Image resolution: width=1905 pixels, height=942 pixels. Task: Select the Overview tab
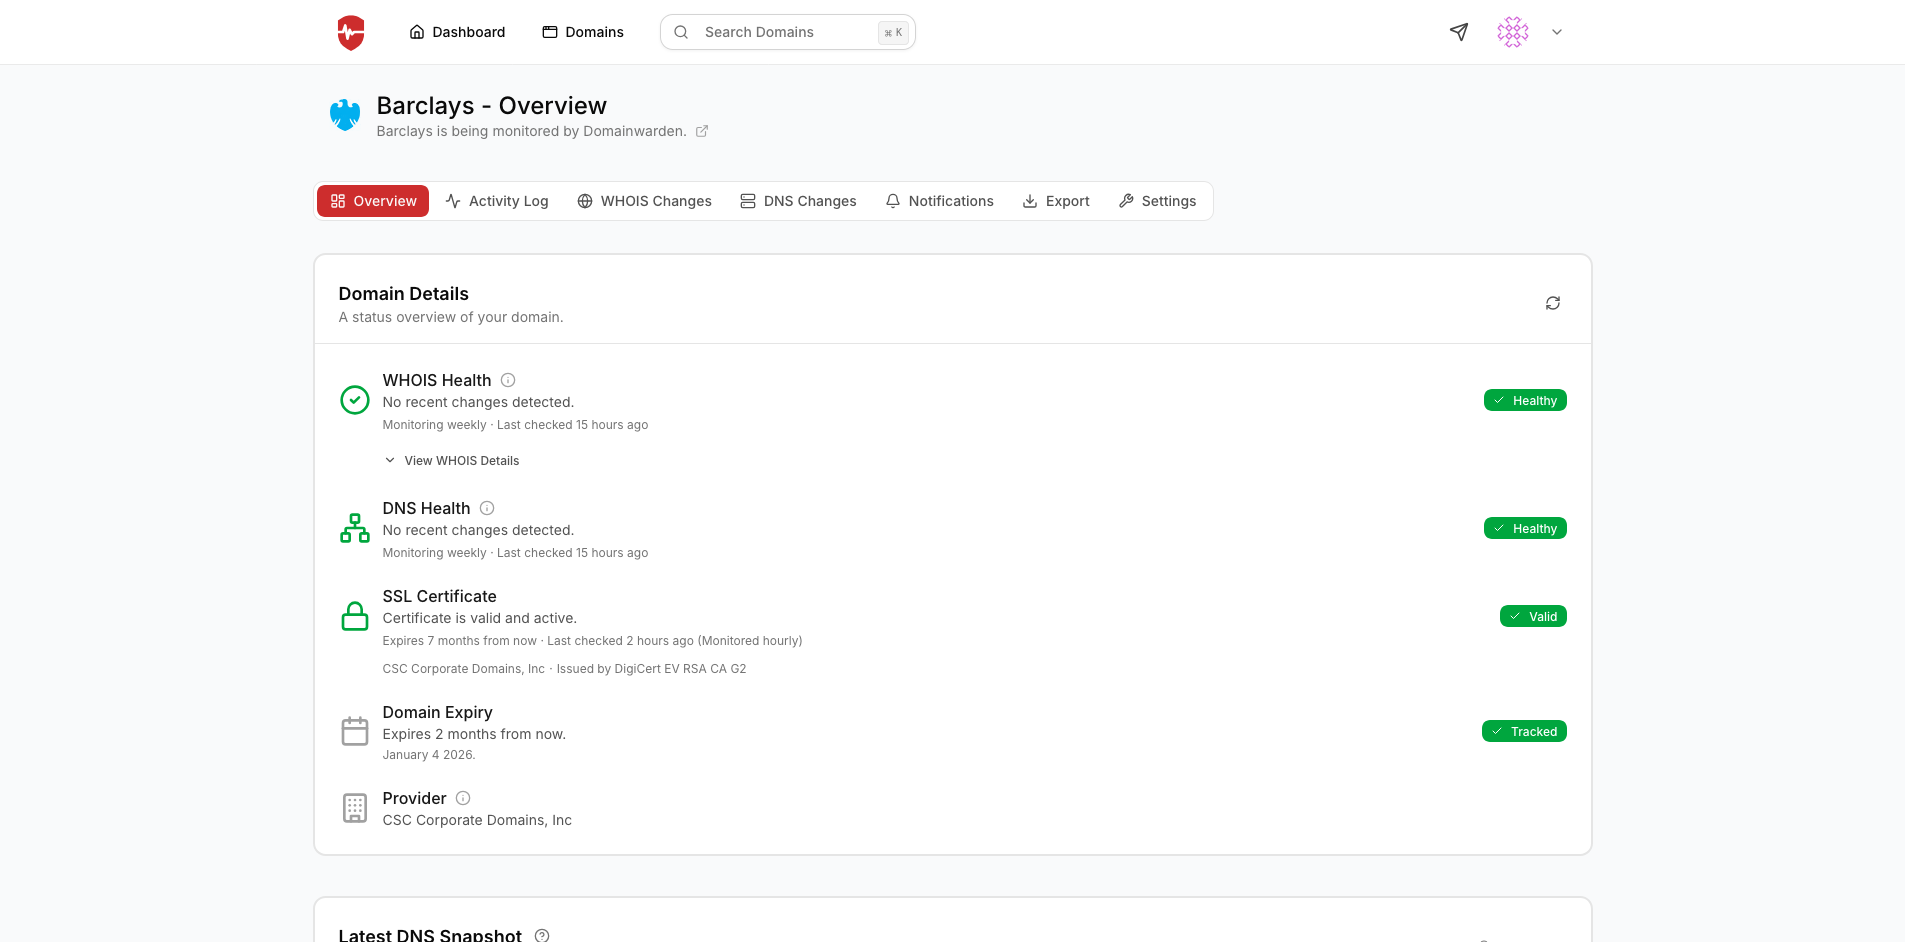pos(373,201)
